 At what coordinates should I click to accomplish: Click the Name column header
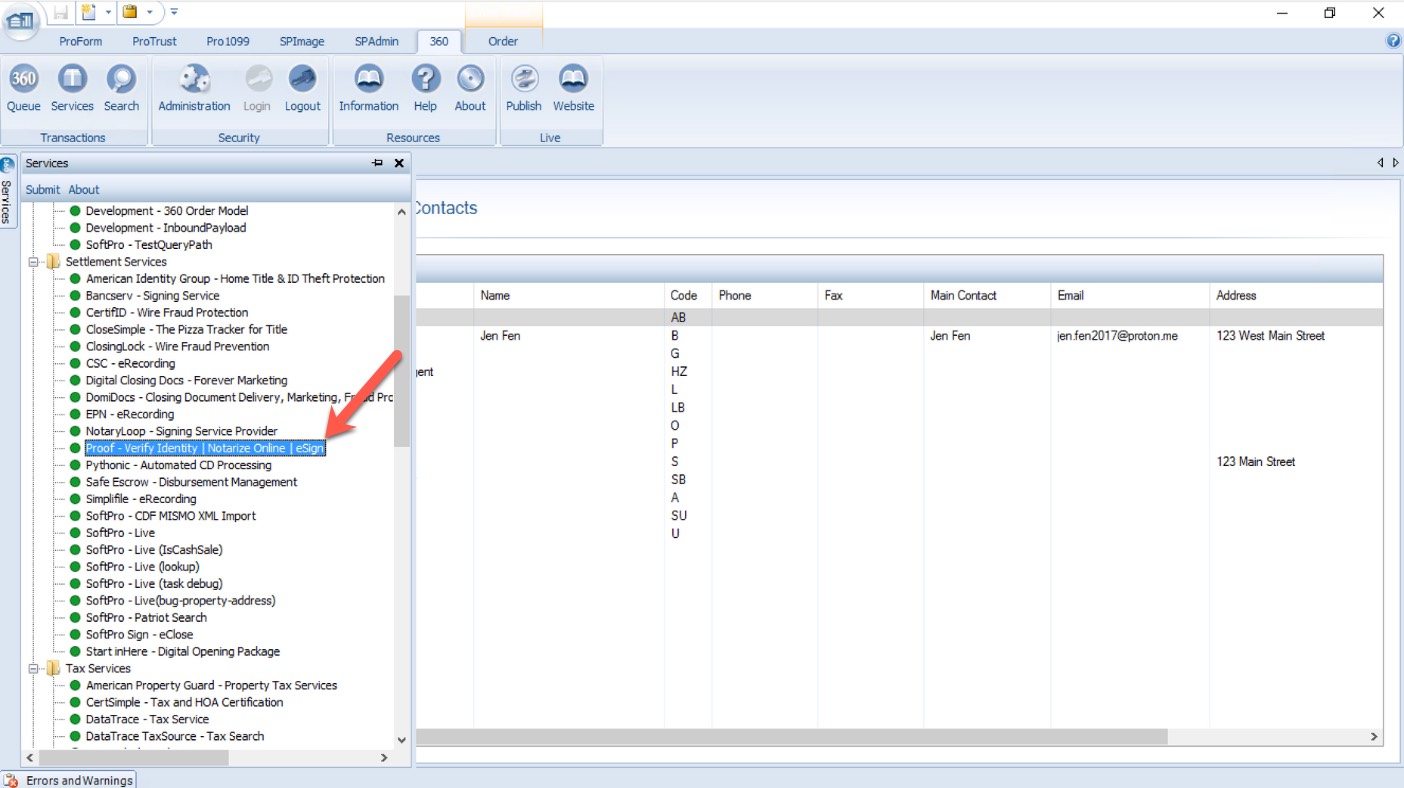click(x=569, y=296)
